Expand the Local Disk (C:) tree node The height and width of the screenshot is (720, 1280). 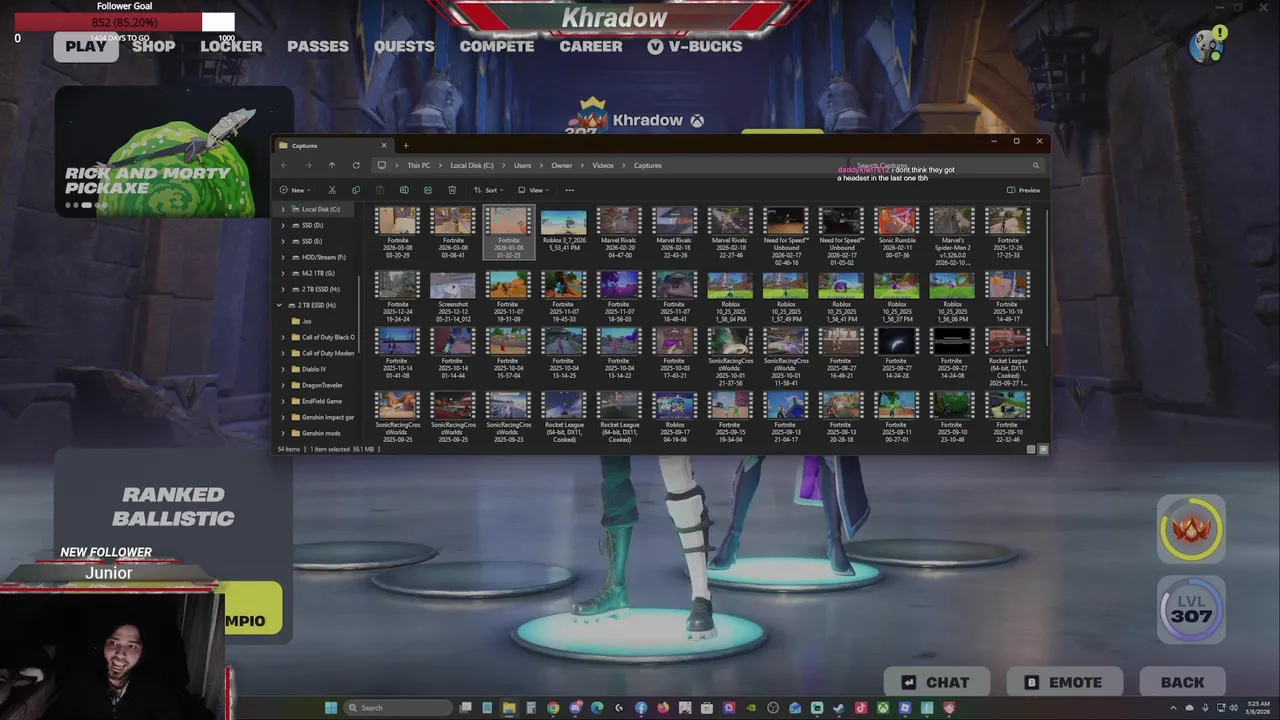pyautogui.click(x=282, y=209)
